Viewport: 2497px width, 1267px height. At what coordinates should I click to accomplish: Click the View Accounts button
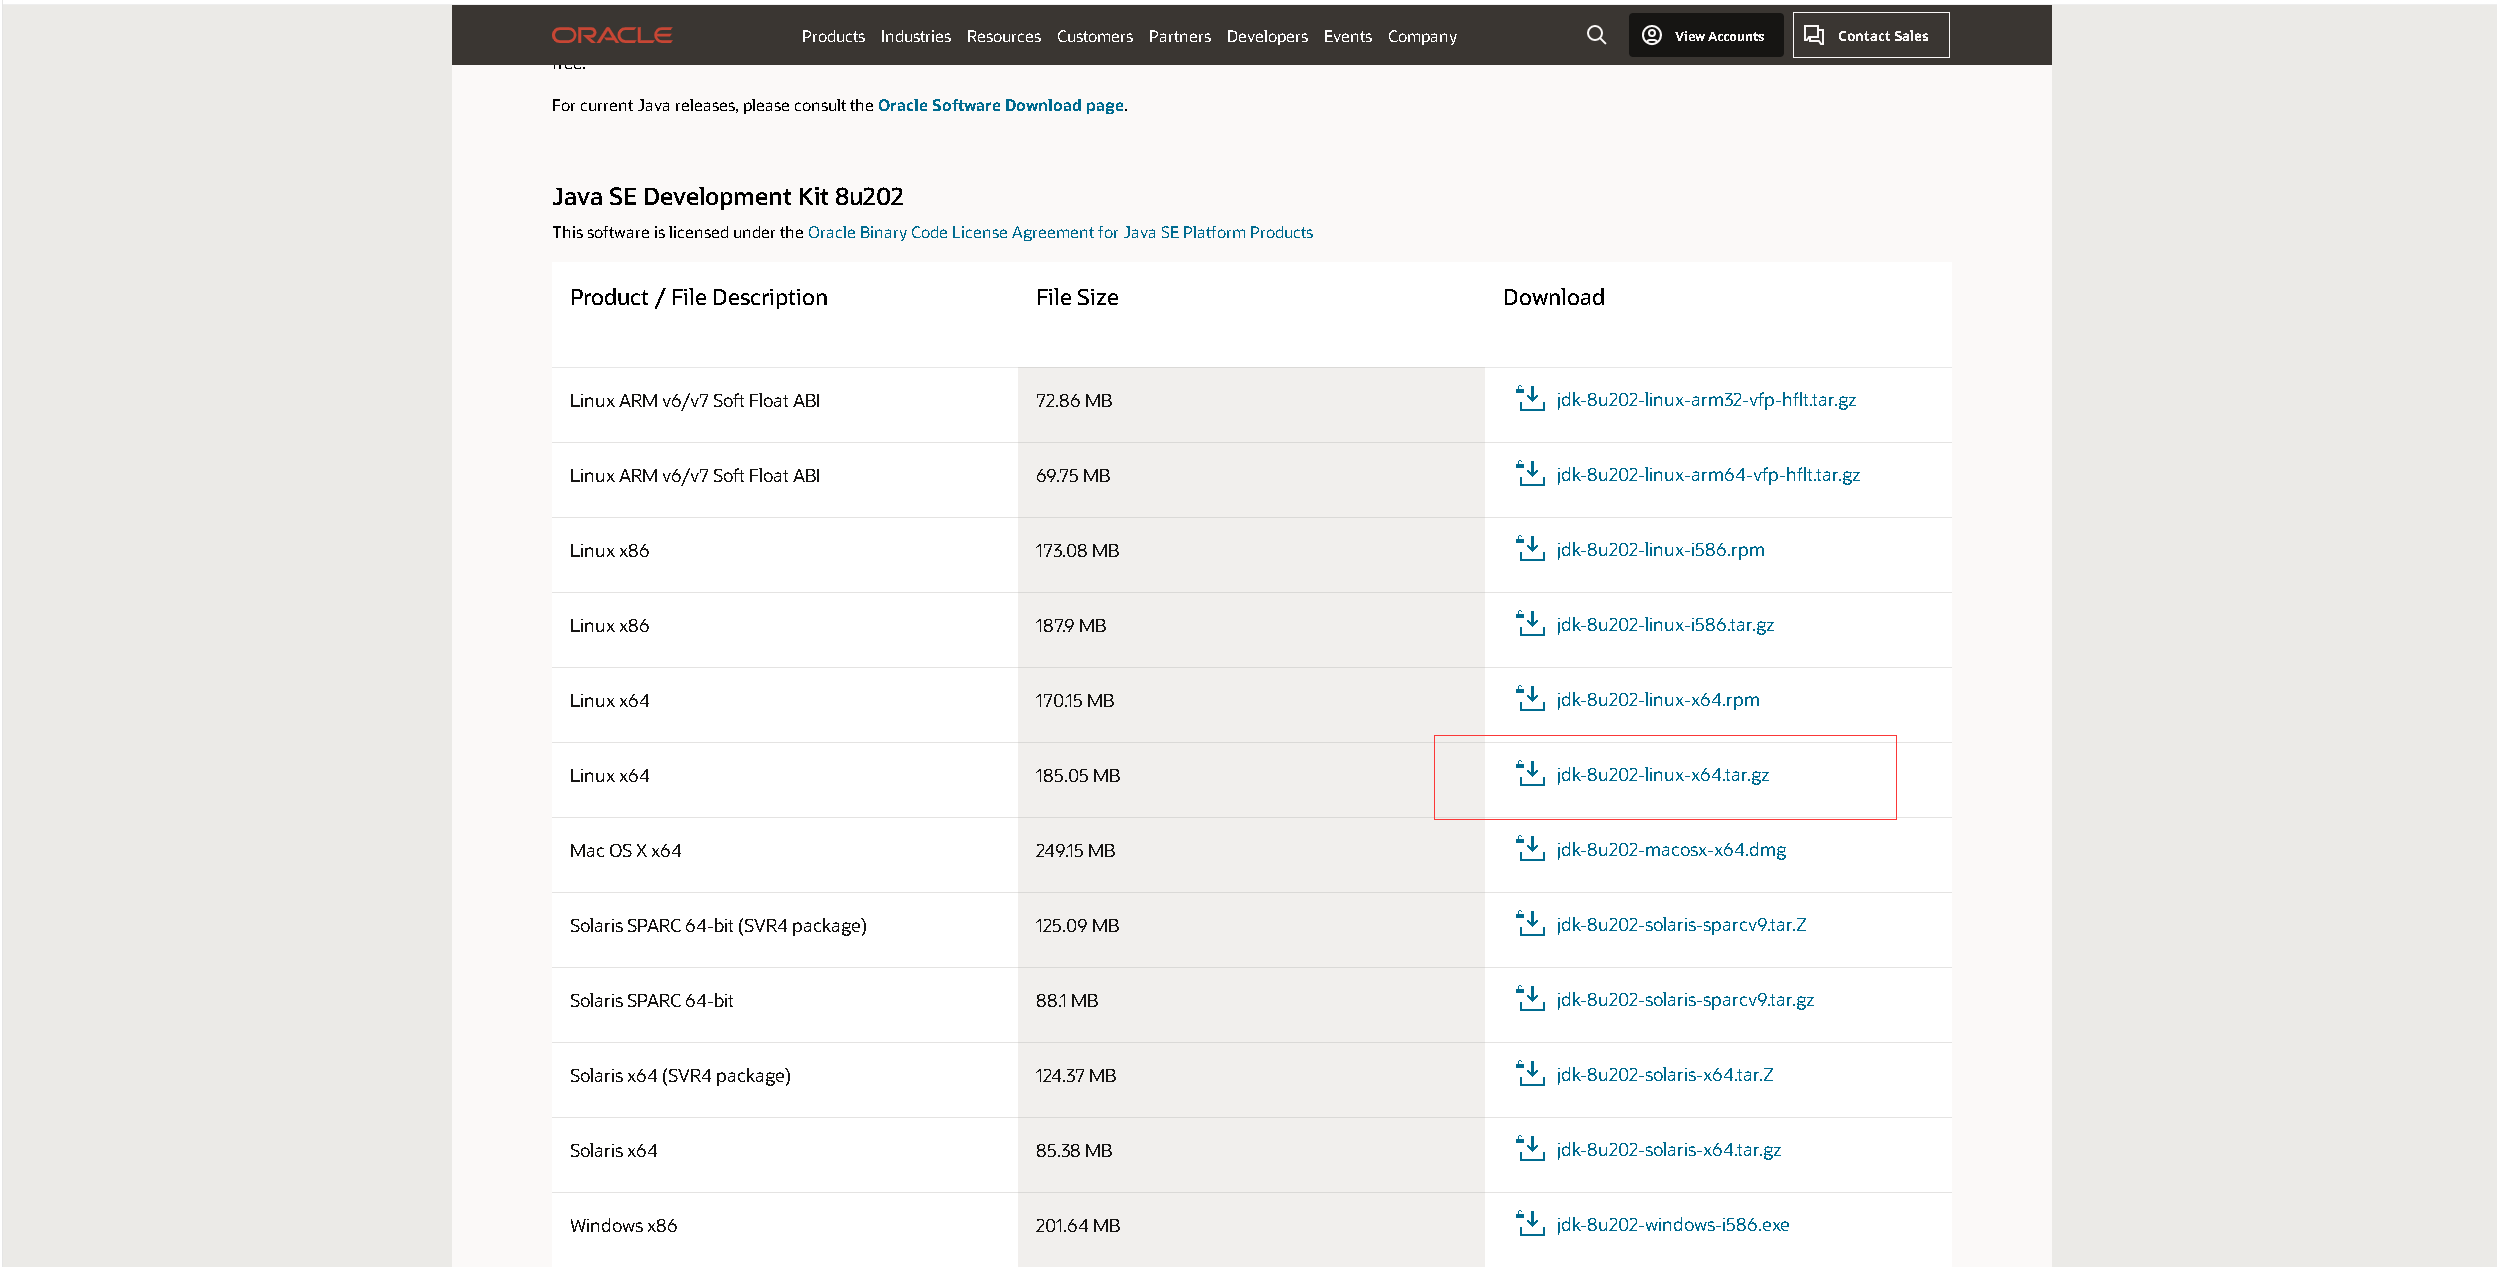pyautogui.click(x=1705, y=35)
